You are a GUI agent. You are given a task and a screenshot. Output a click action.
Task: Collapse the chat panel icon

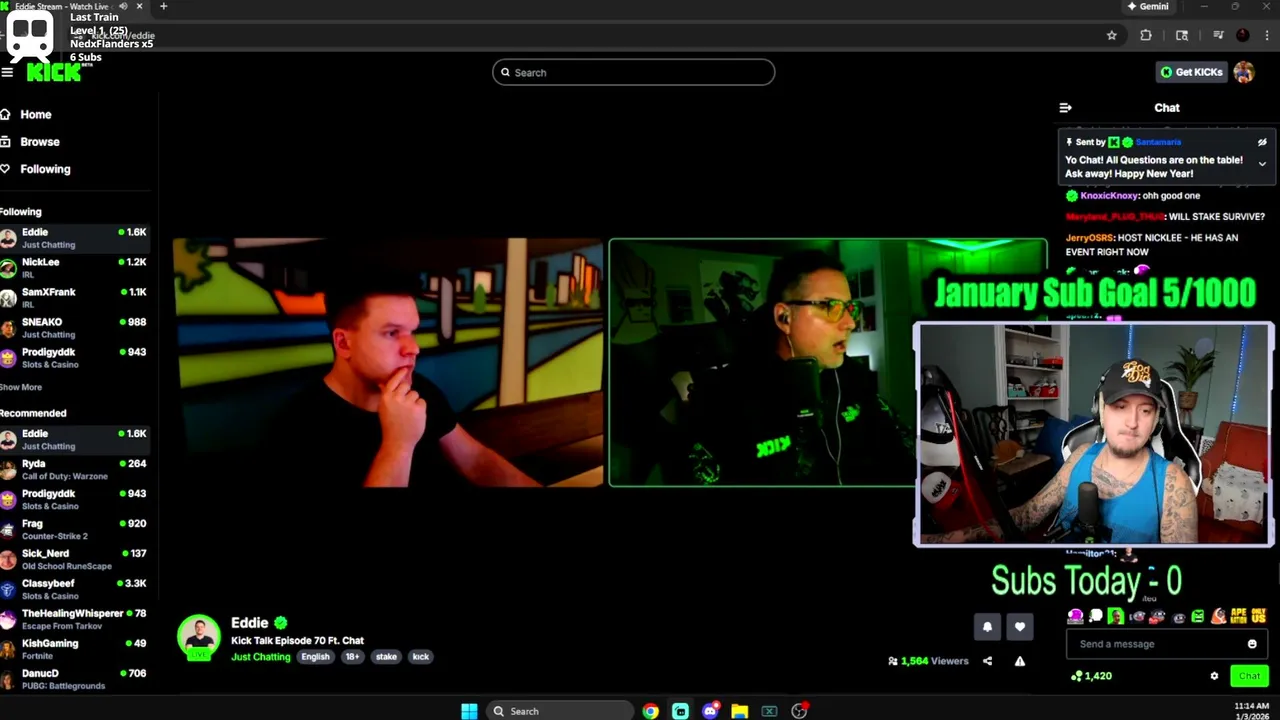pos(1065,108)
